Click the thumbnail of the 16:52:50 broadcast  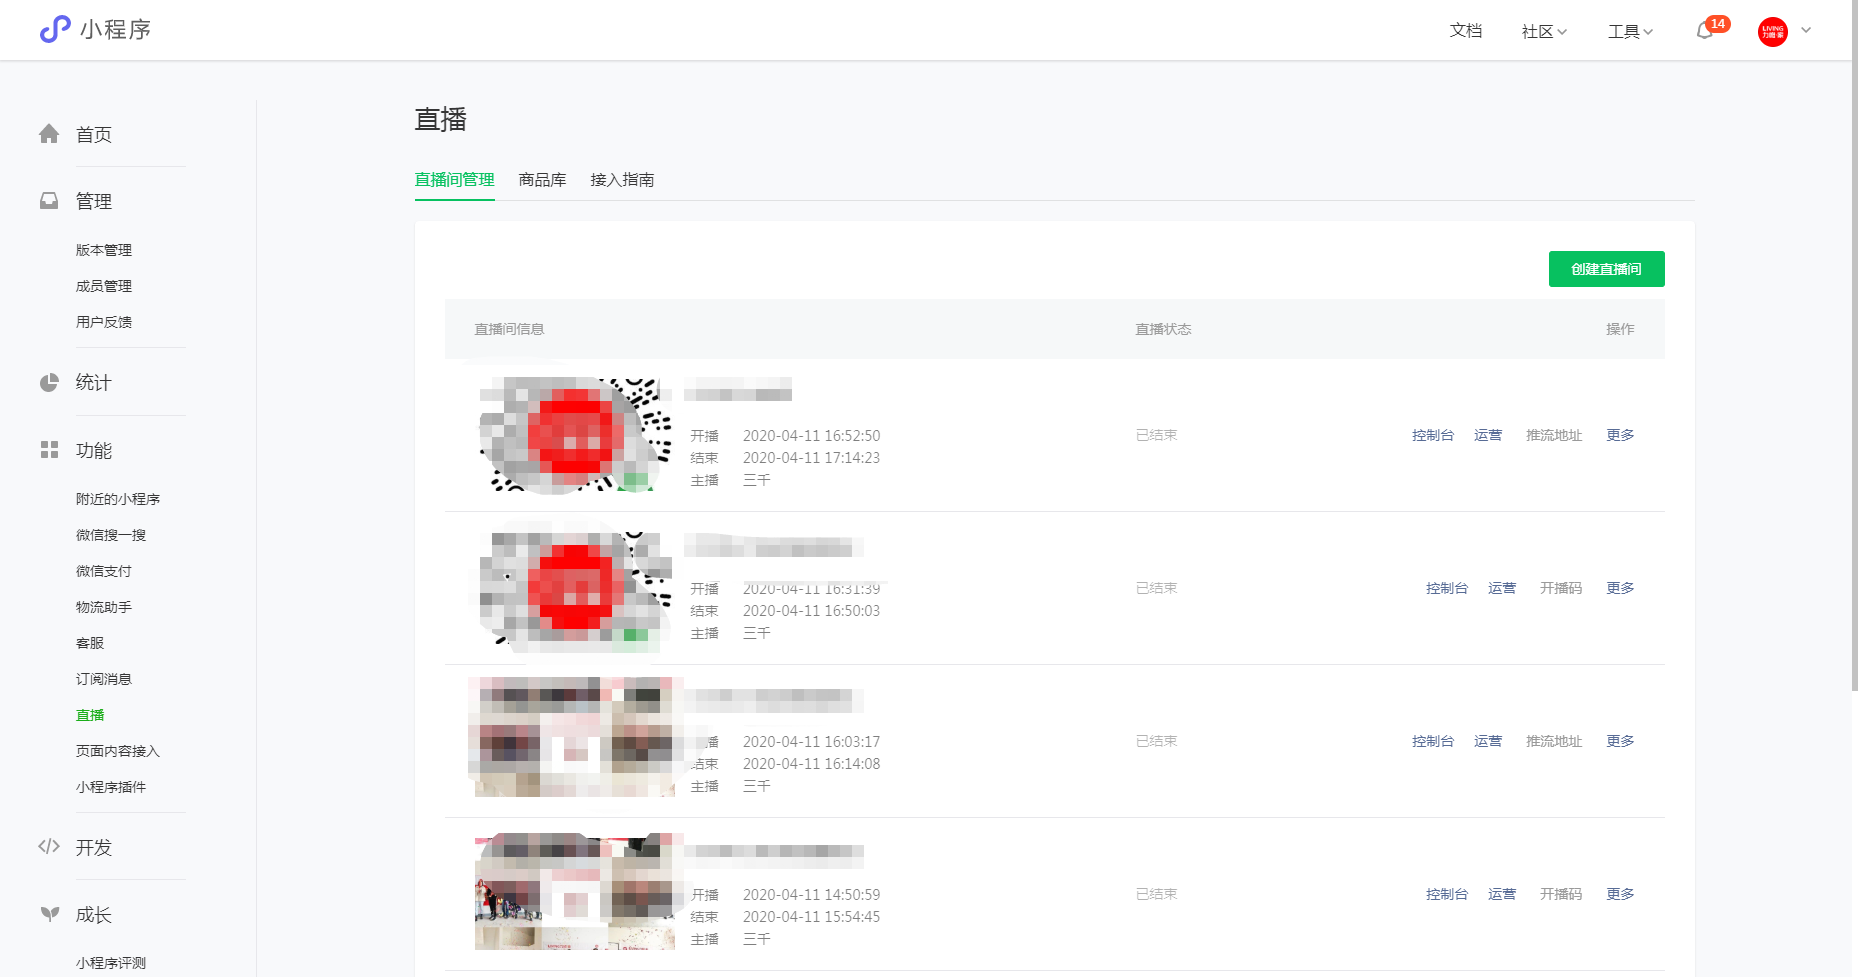[575, 435]
